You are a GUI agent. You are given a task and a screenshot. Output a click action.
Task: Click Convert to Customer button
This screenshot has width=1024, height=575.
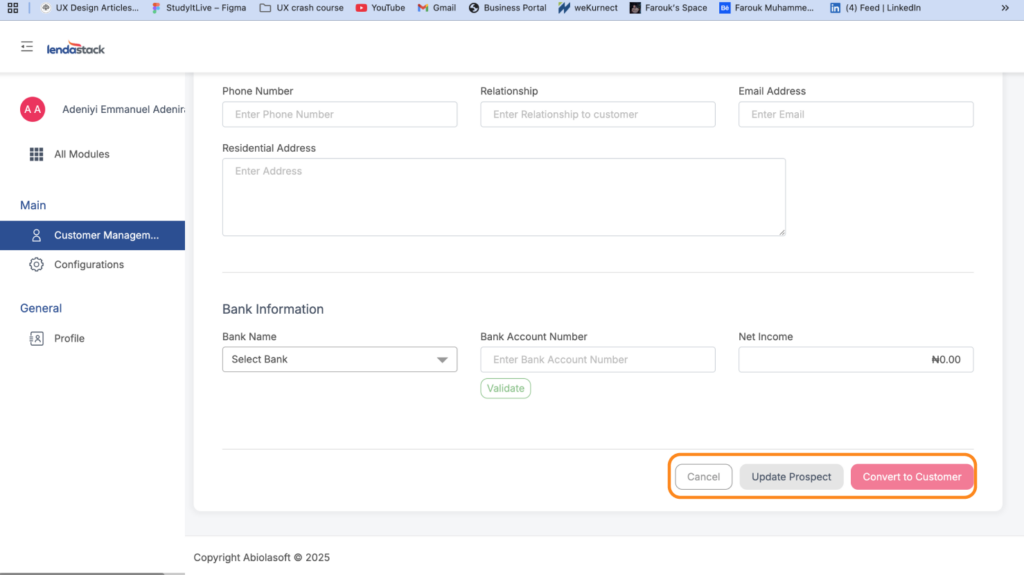(x=911, y=477)
